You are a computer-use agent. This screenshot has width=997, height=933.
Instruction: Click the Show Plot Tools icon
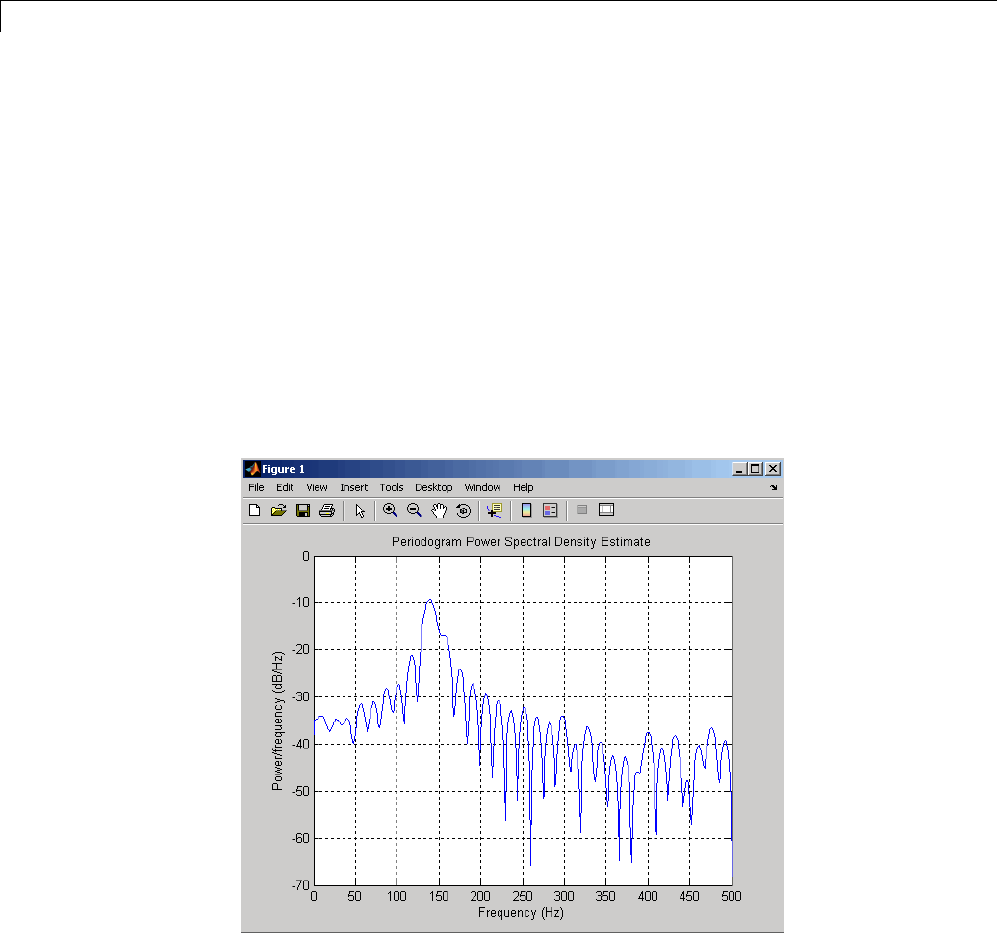pos(607,510)
